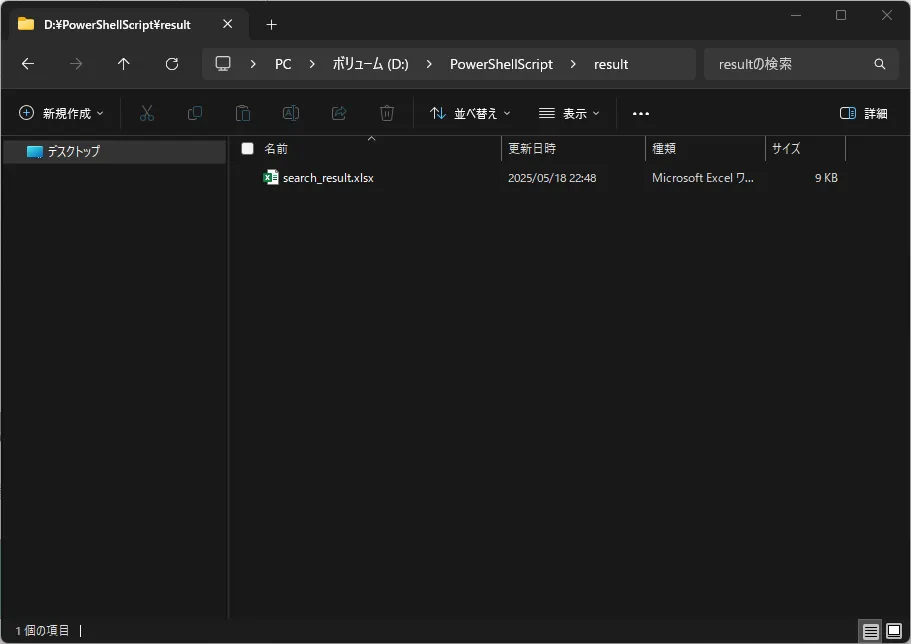The image size is (911, 644).
Task: Maximize the Explorer window
Action: (841, 16)
